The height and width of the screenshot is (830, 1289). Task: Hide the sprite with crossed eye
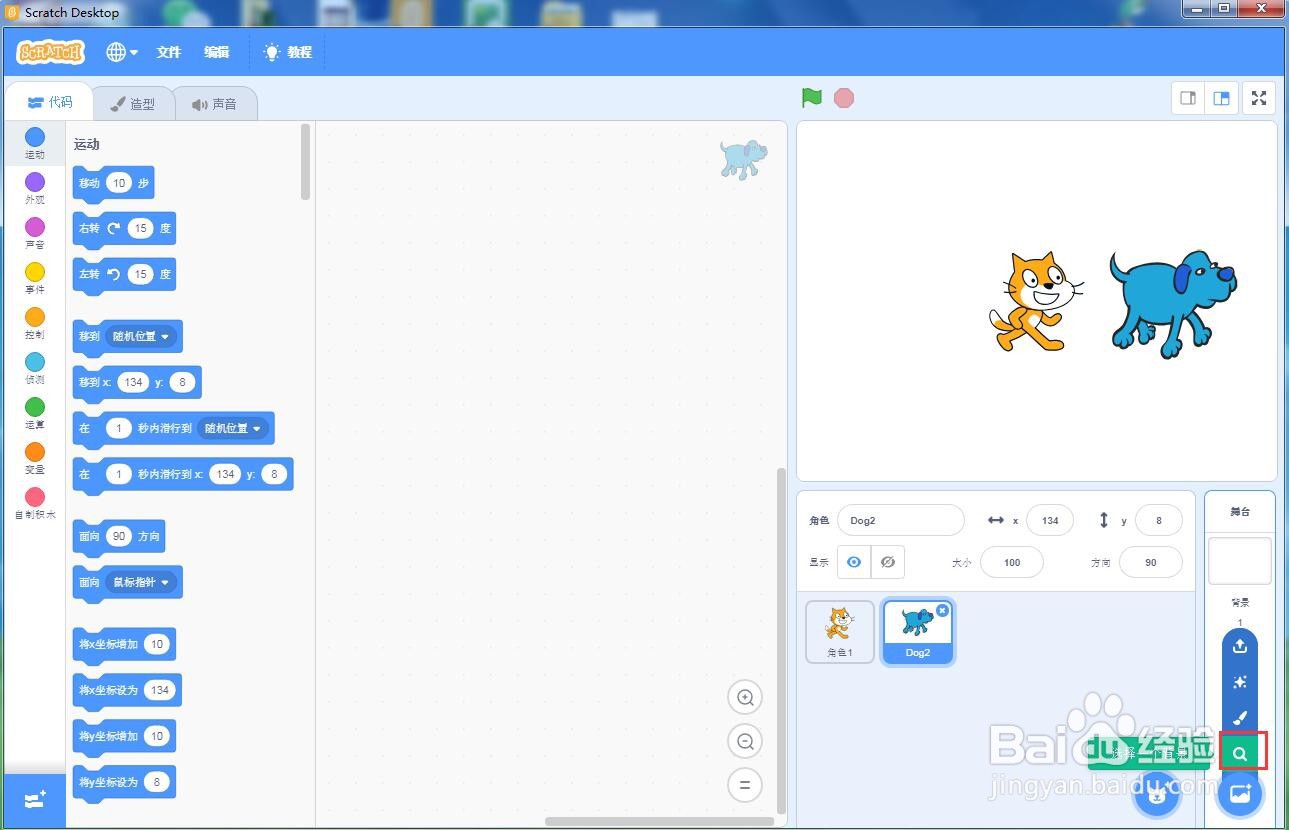(x=888, y=562)
